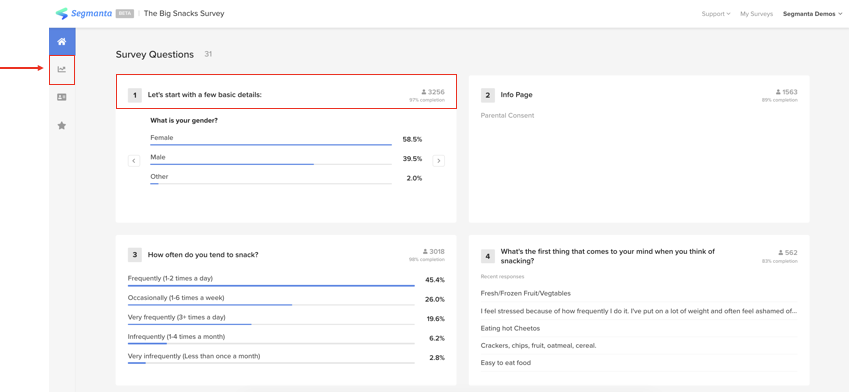Viewport: 849px width, 392px height.
Task: Click respondent icon beside 562
Action: pyautogui.click(x=780, y=252)
